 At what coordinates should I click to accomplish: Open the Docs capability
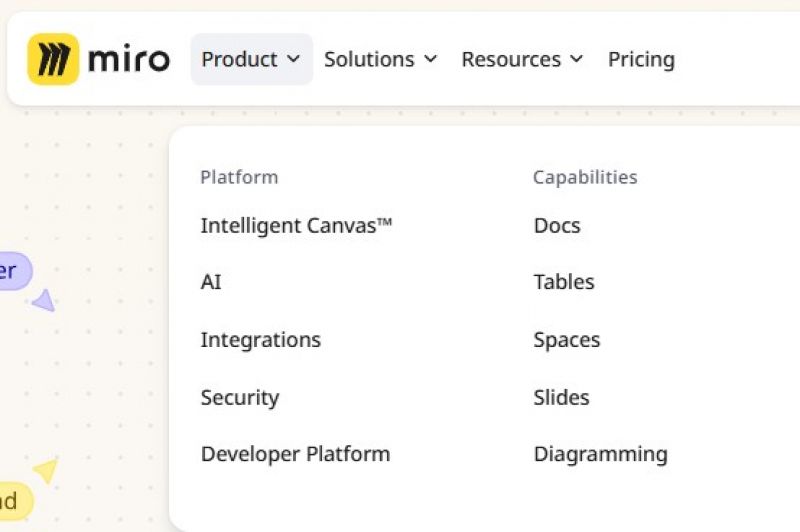557,225
